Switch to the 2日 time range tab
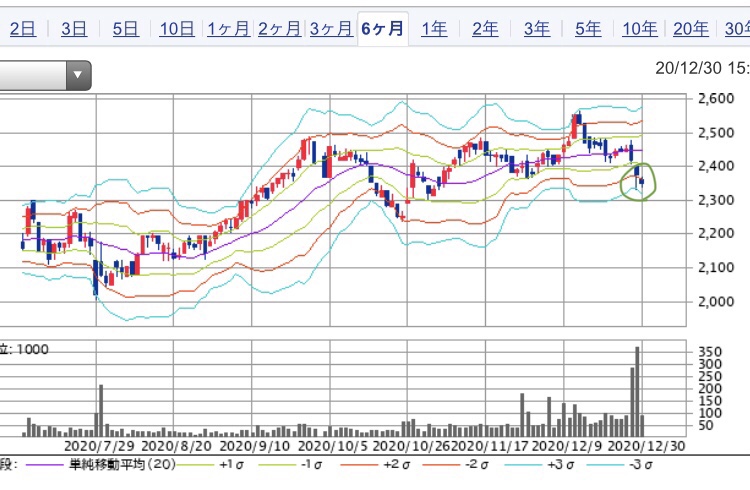Viewport: 750px width, 490px height. pos(22,28)
